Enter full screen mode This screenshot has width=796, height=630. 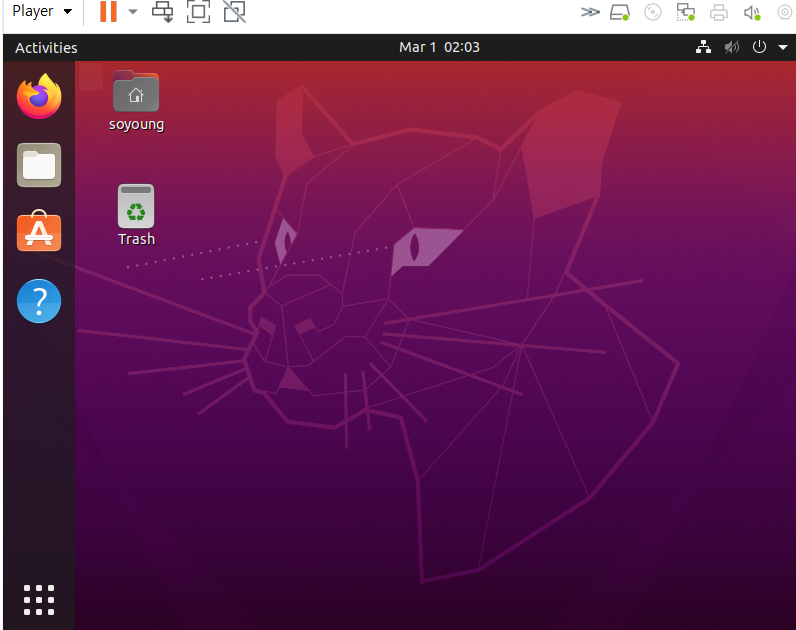(x=198, y=11)
